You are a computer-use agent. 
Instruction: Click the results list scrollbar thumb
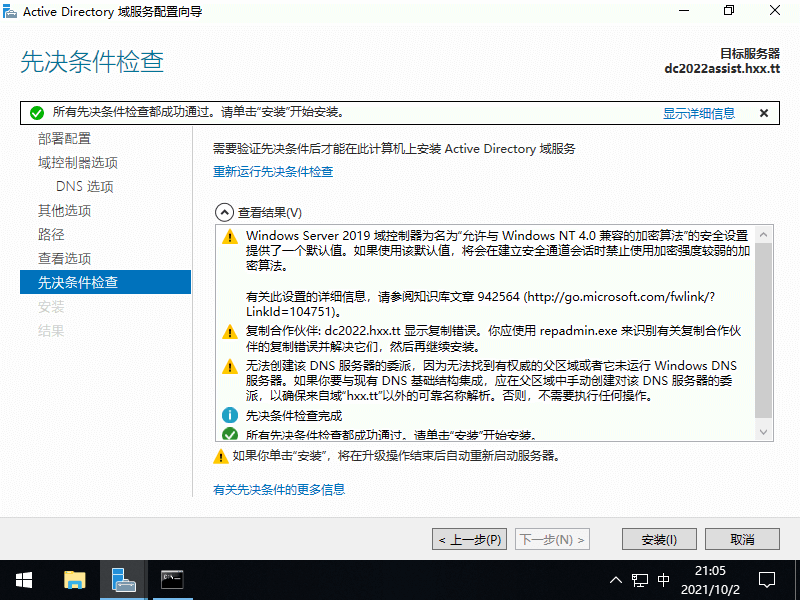[x=764, y=330]
